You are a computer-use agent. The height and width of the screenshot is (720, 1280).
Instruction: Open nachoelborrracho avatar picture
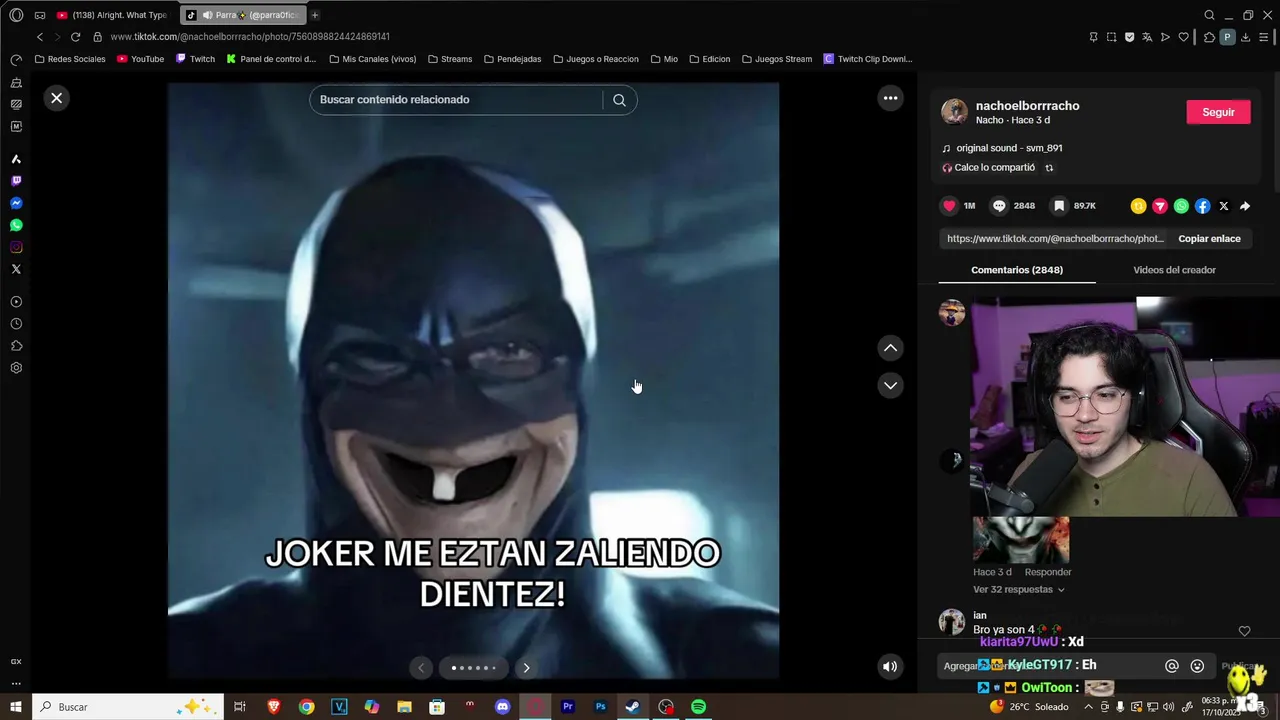click(954, 112)
